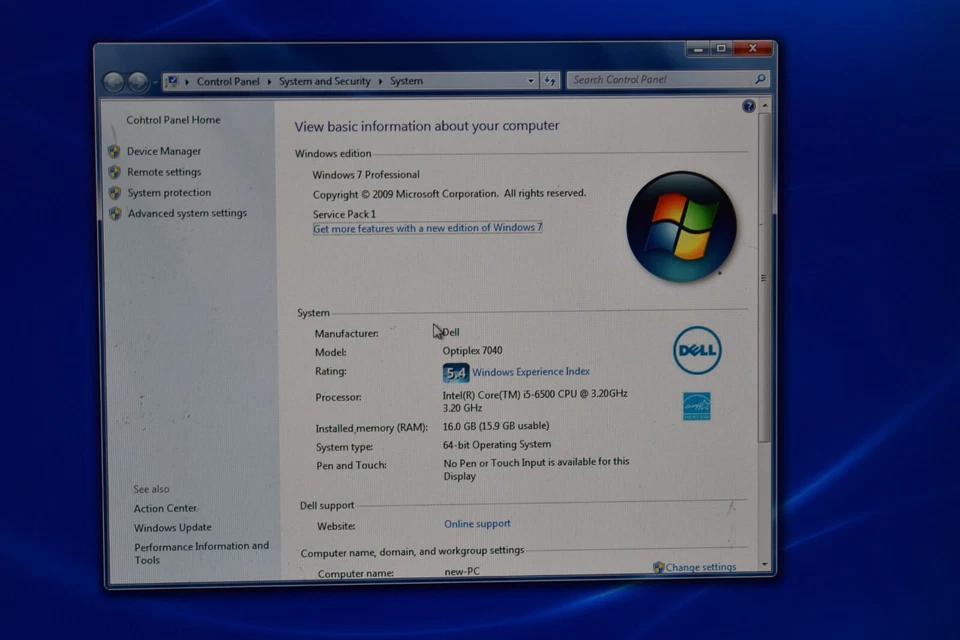Refresh the page using the address bar icon
The height and width of the screenshot is (640, 960).
point(551,80)
